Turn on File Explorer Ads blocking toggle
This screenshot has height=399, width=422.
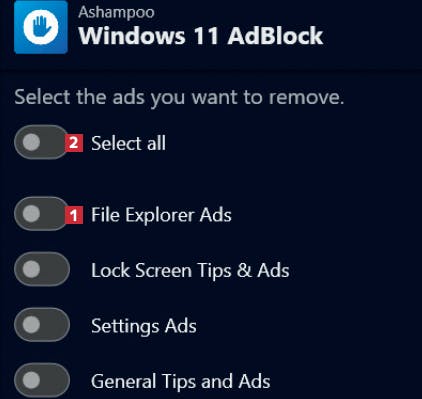(x=41, y=214)
